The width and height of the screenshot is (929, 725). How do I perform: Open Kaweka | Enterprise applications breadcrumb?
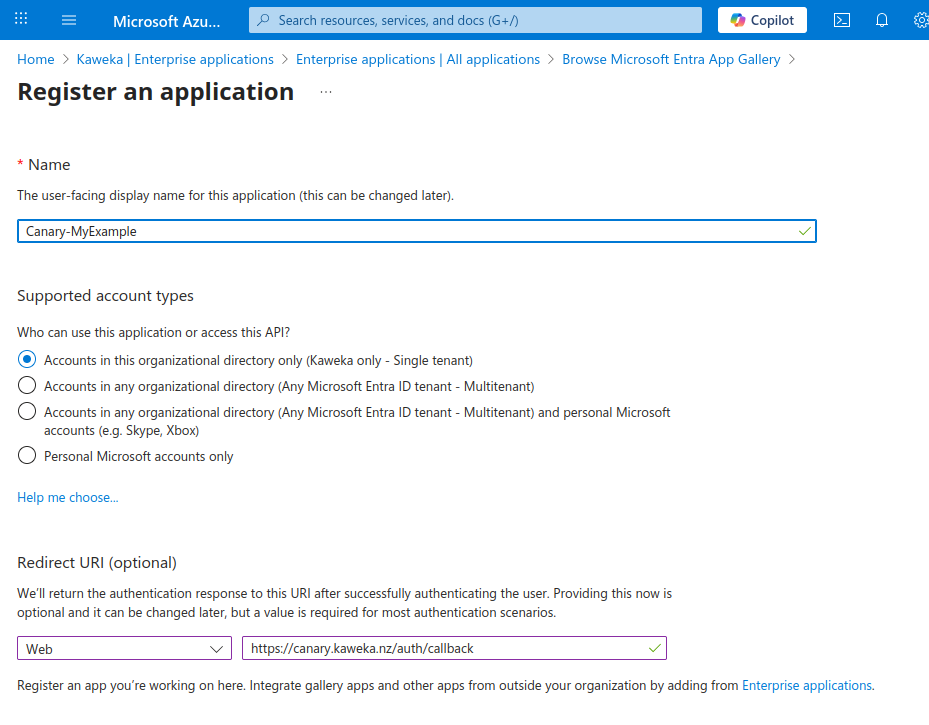(174, 59)
